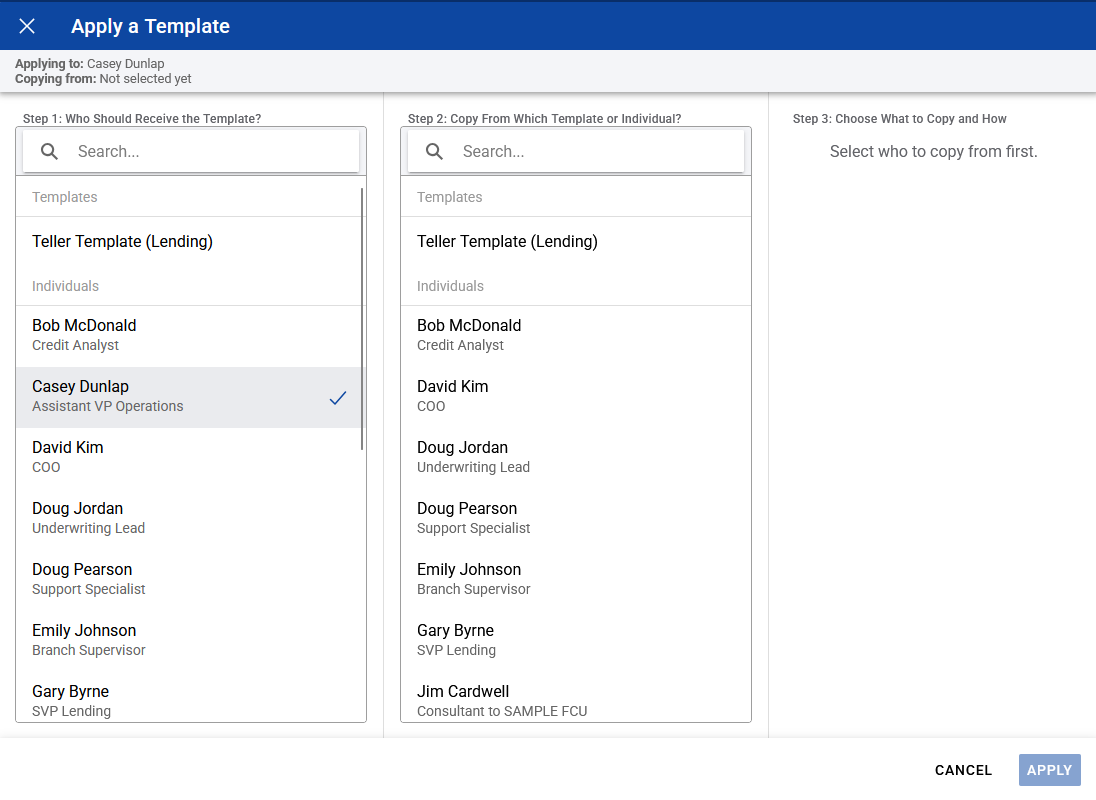This screenshot has width=1096, height=800.
Task: Click the Apply button
Action: [1049, 770]
